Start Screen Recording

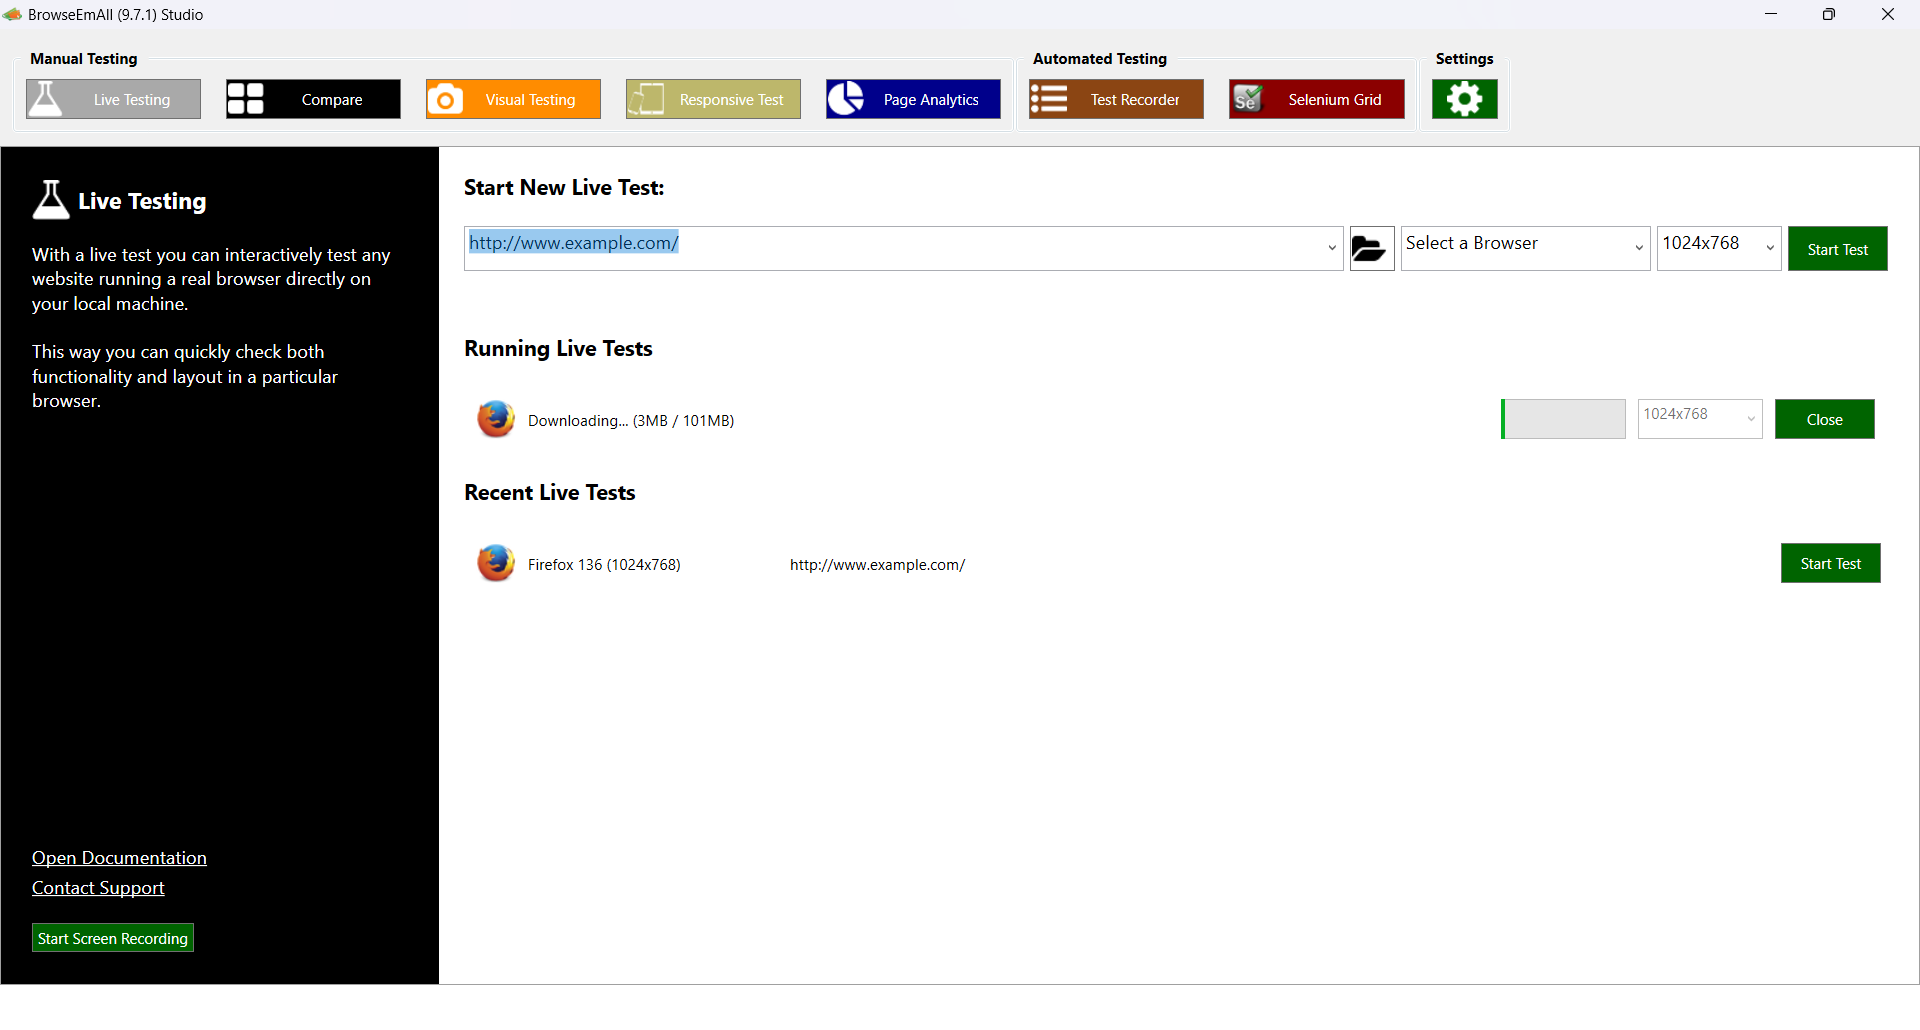[113, 938]
